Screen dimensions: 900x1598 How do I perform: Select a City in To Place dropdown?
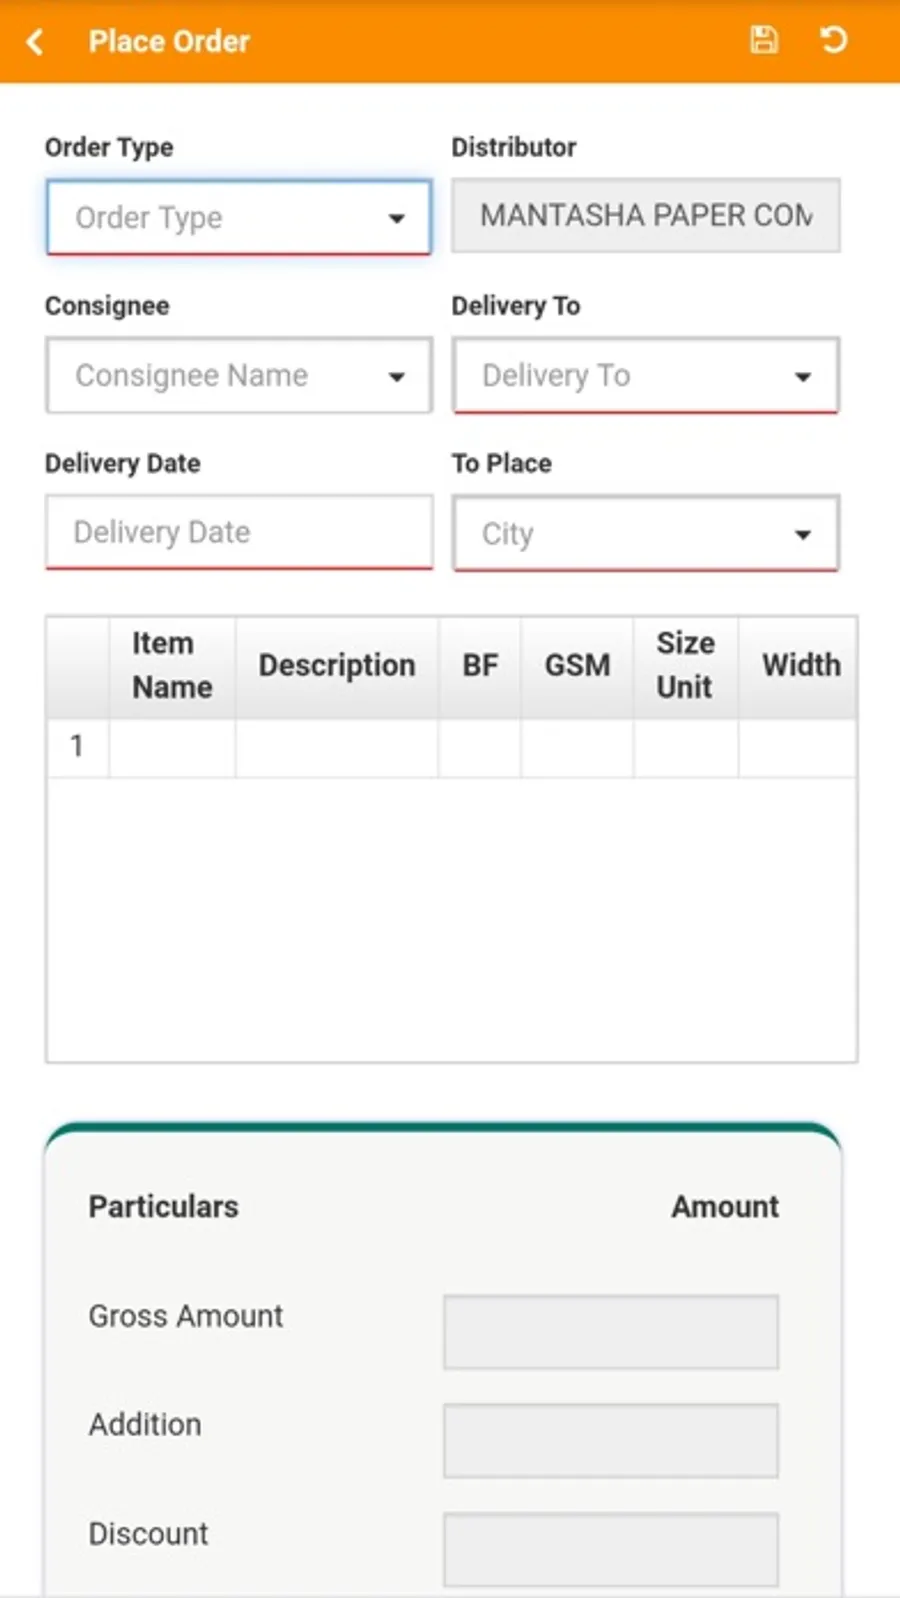point(646,533)
